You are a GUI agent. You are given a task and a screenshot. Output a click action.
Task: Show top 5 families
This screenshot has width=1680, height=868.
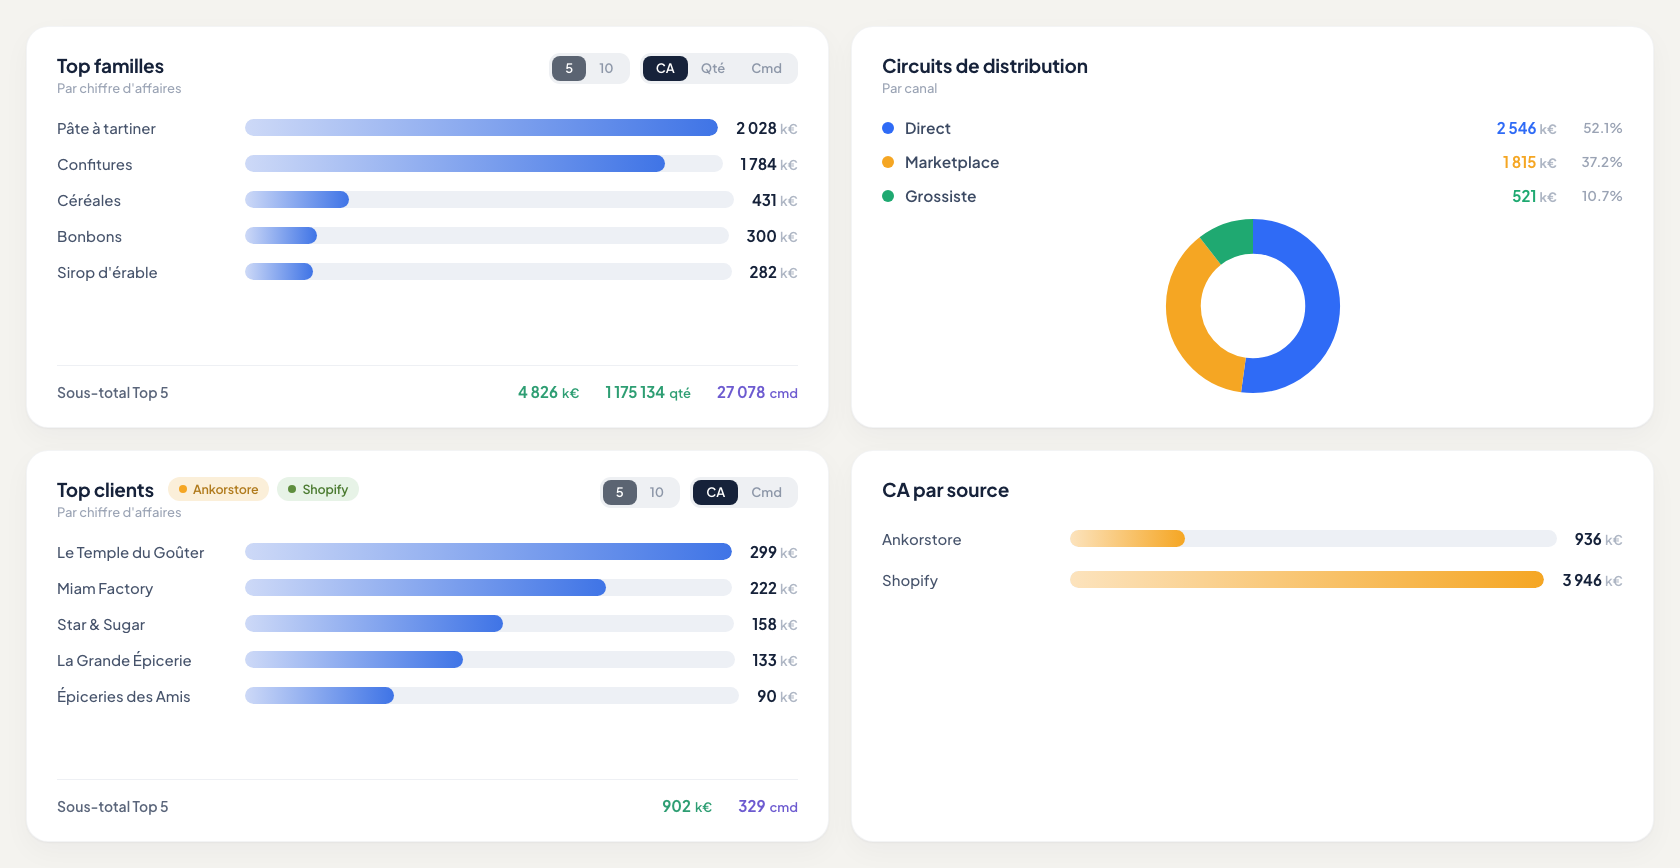tap(569, 68)
